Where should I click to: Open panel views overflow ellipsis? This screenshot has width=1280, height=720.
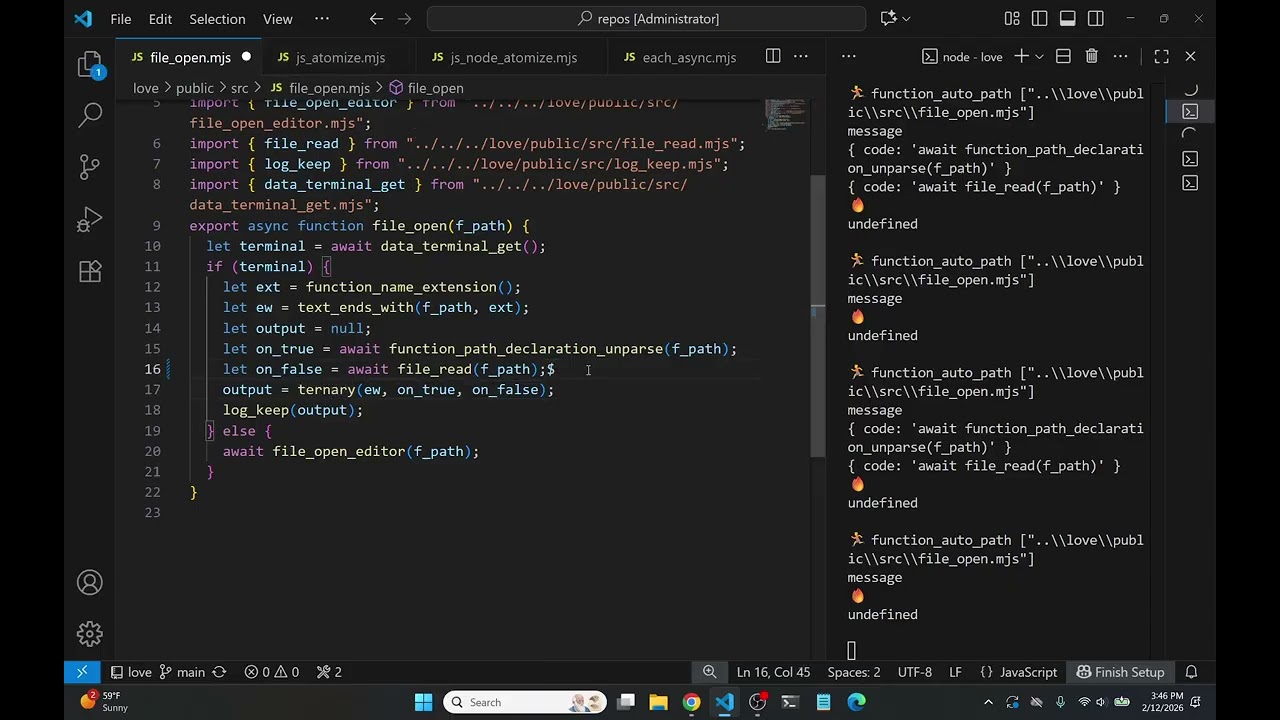click(x=848, y=56)
